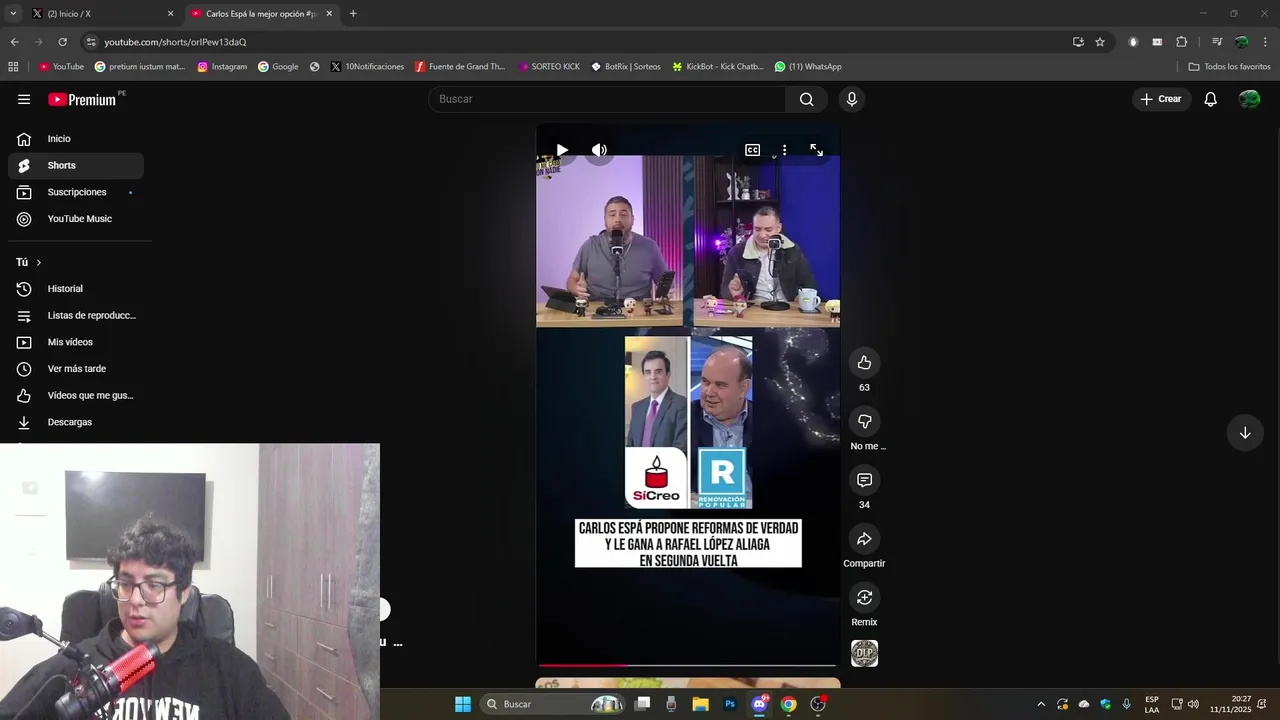
Task: Remix this Short
Action: pyautogui.click(x=864, y=597)
